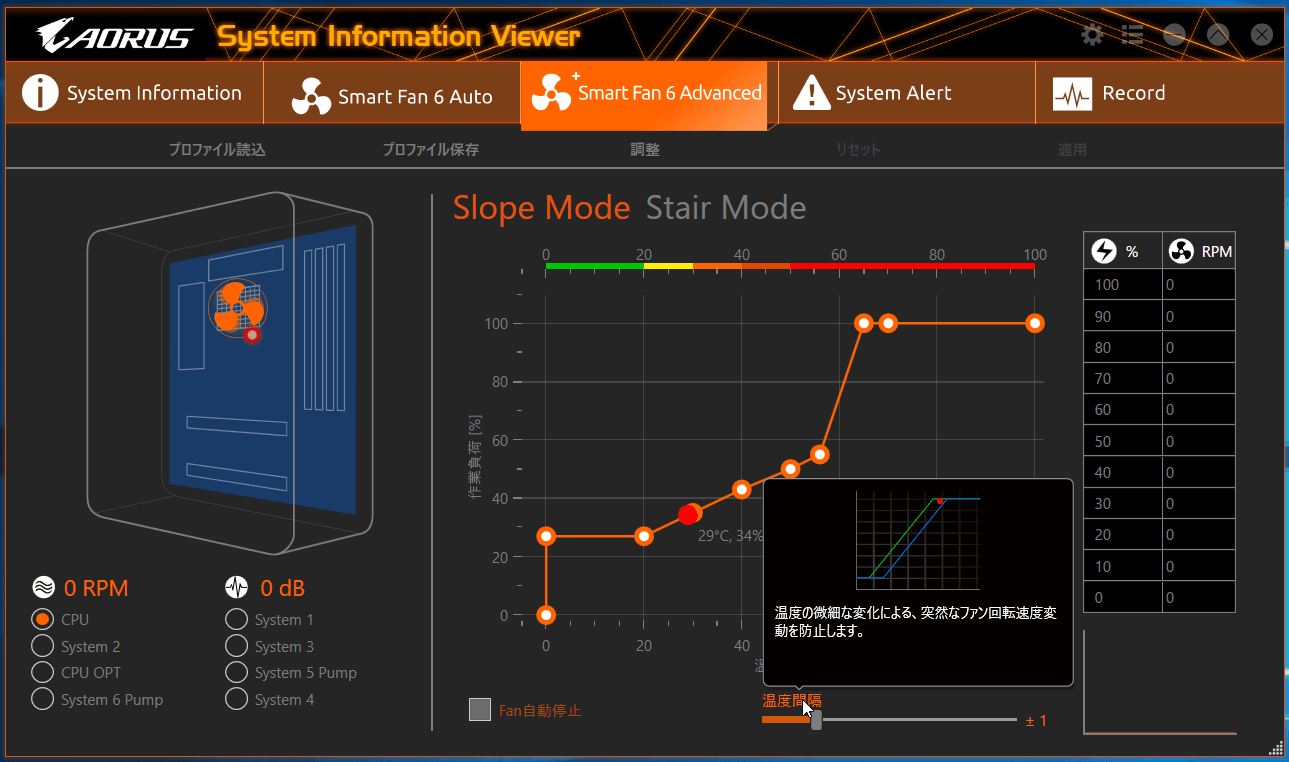Select the System 5 Pump radio button
1289x762 pixels.
(x=237, y=672)
